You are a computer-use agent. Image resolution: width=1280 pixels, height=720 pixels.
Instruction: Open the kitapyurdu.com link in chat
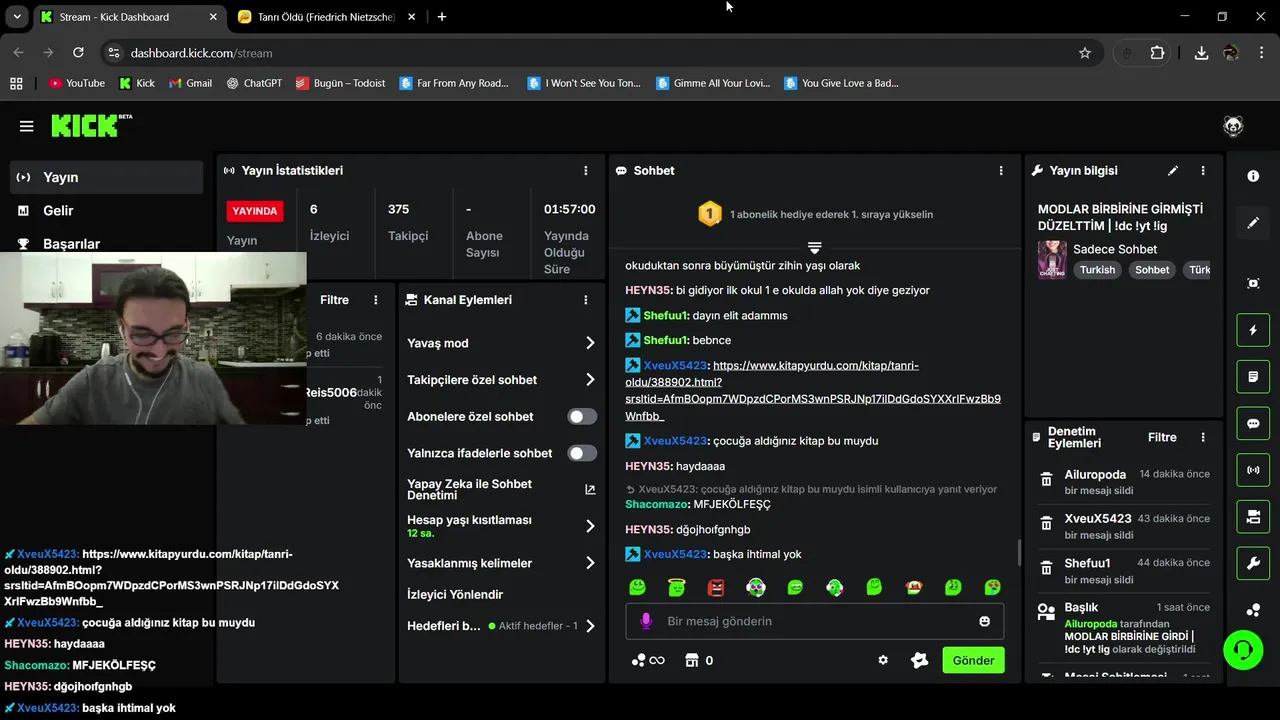click(x=813, y=390)
